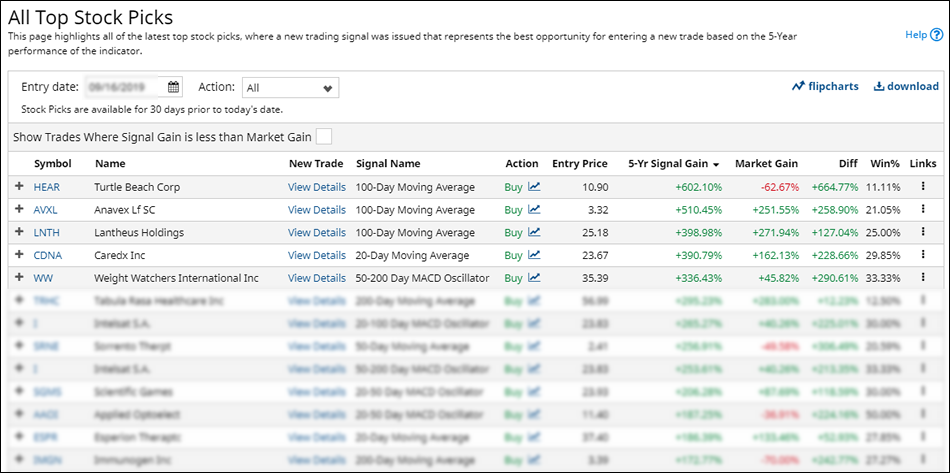The width and height of the screenshot is (950, 473).
Task: Open links menu dots for Caredx Inc
Action: [x=923, y=254]
